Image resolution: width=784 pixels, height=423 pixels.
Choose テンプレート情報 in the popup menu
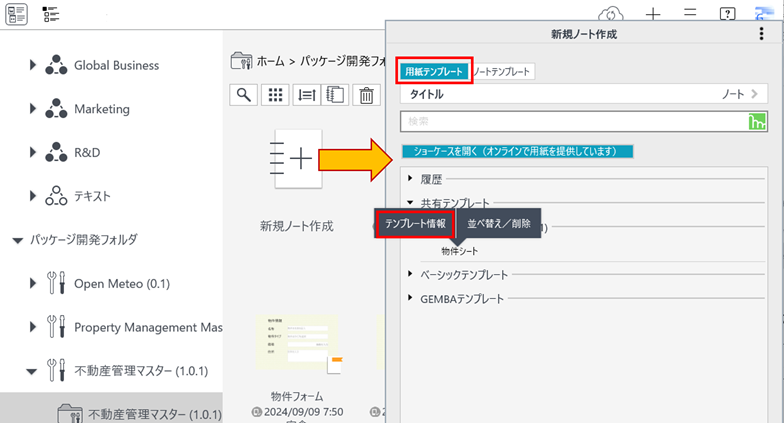pyautogui.click(x=415, y=224)
